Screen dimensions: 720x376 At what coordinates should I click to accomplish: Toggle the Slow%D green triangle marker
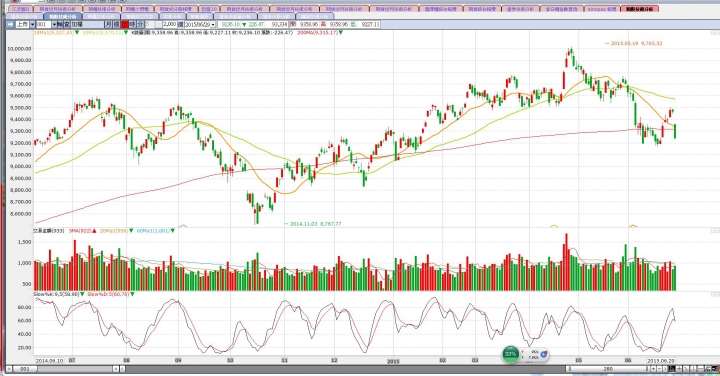tap(132, 294)
